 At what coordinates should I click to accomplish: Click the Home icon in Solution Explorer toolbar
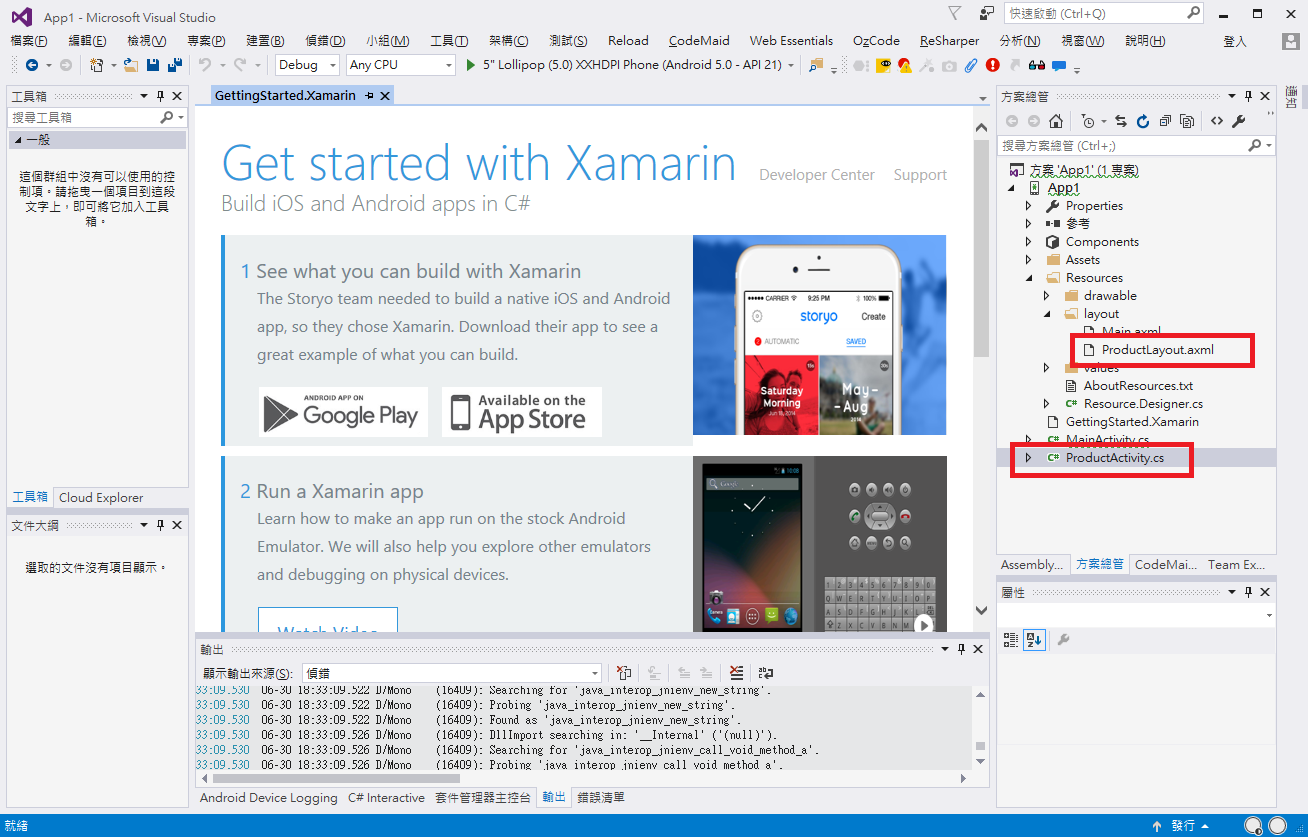[1056, 121]
